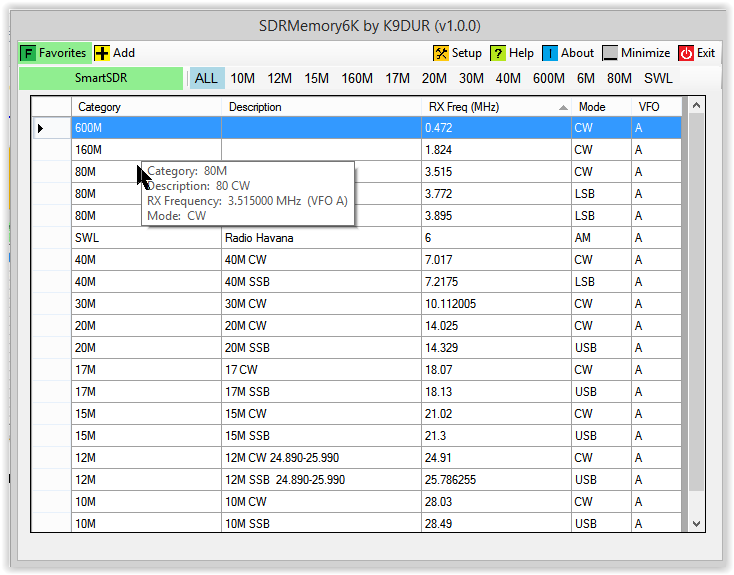Switch to the 80M filter

coord(619,78)
